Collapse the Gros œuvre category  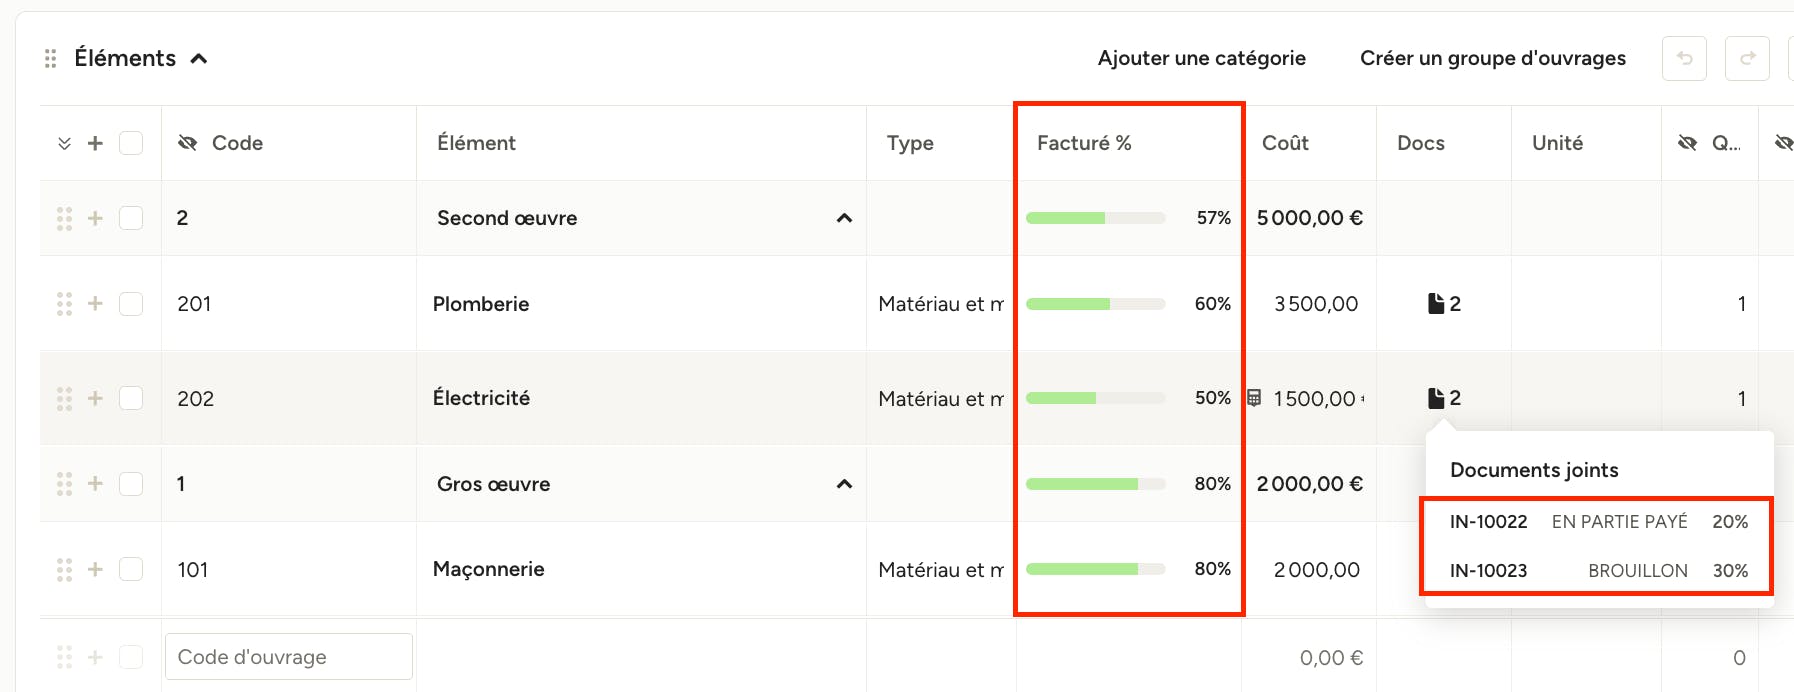[x=844, y=484]
